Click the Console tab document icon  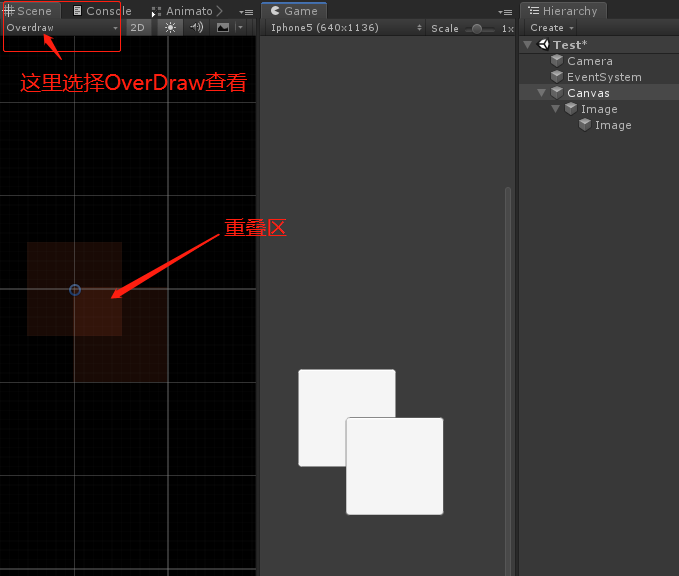point(77,10)
